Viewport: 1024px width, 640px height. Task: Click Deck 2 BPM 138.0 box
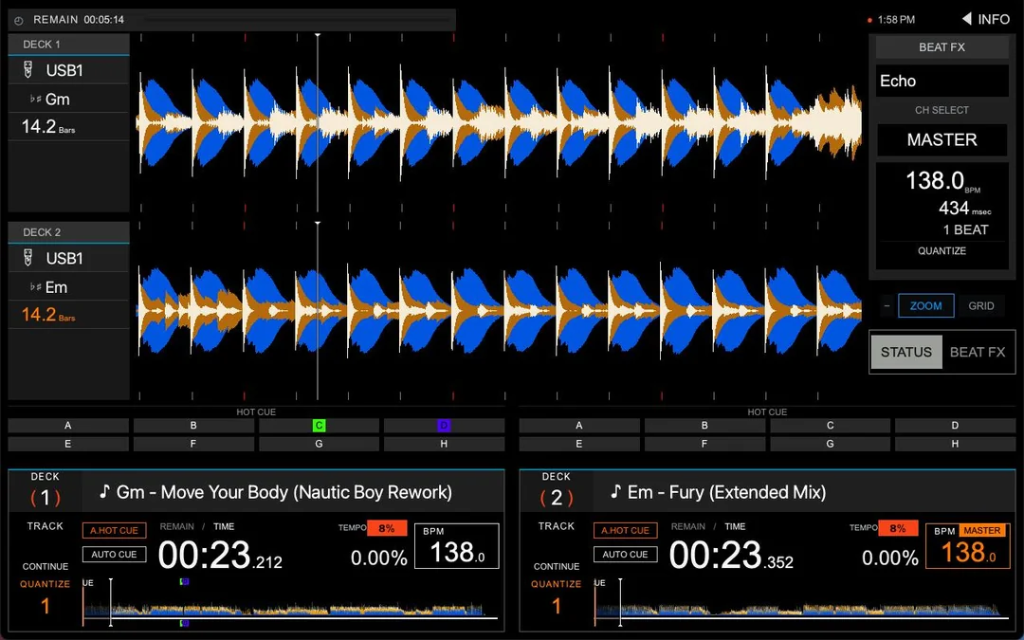click(x=968, y=546)
